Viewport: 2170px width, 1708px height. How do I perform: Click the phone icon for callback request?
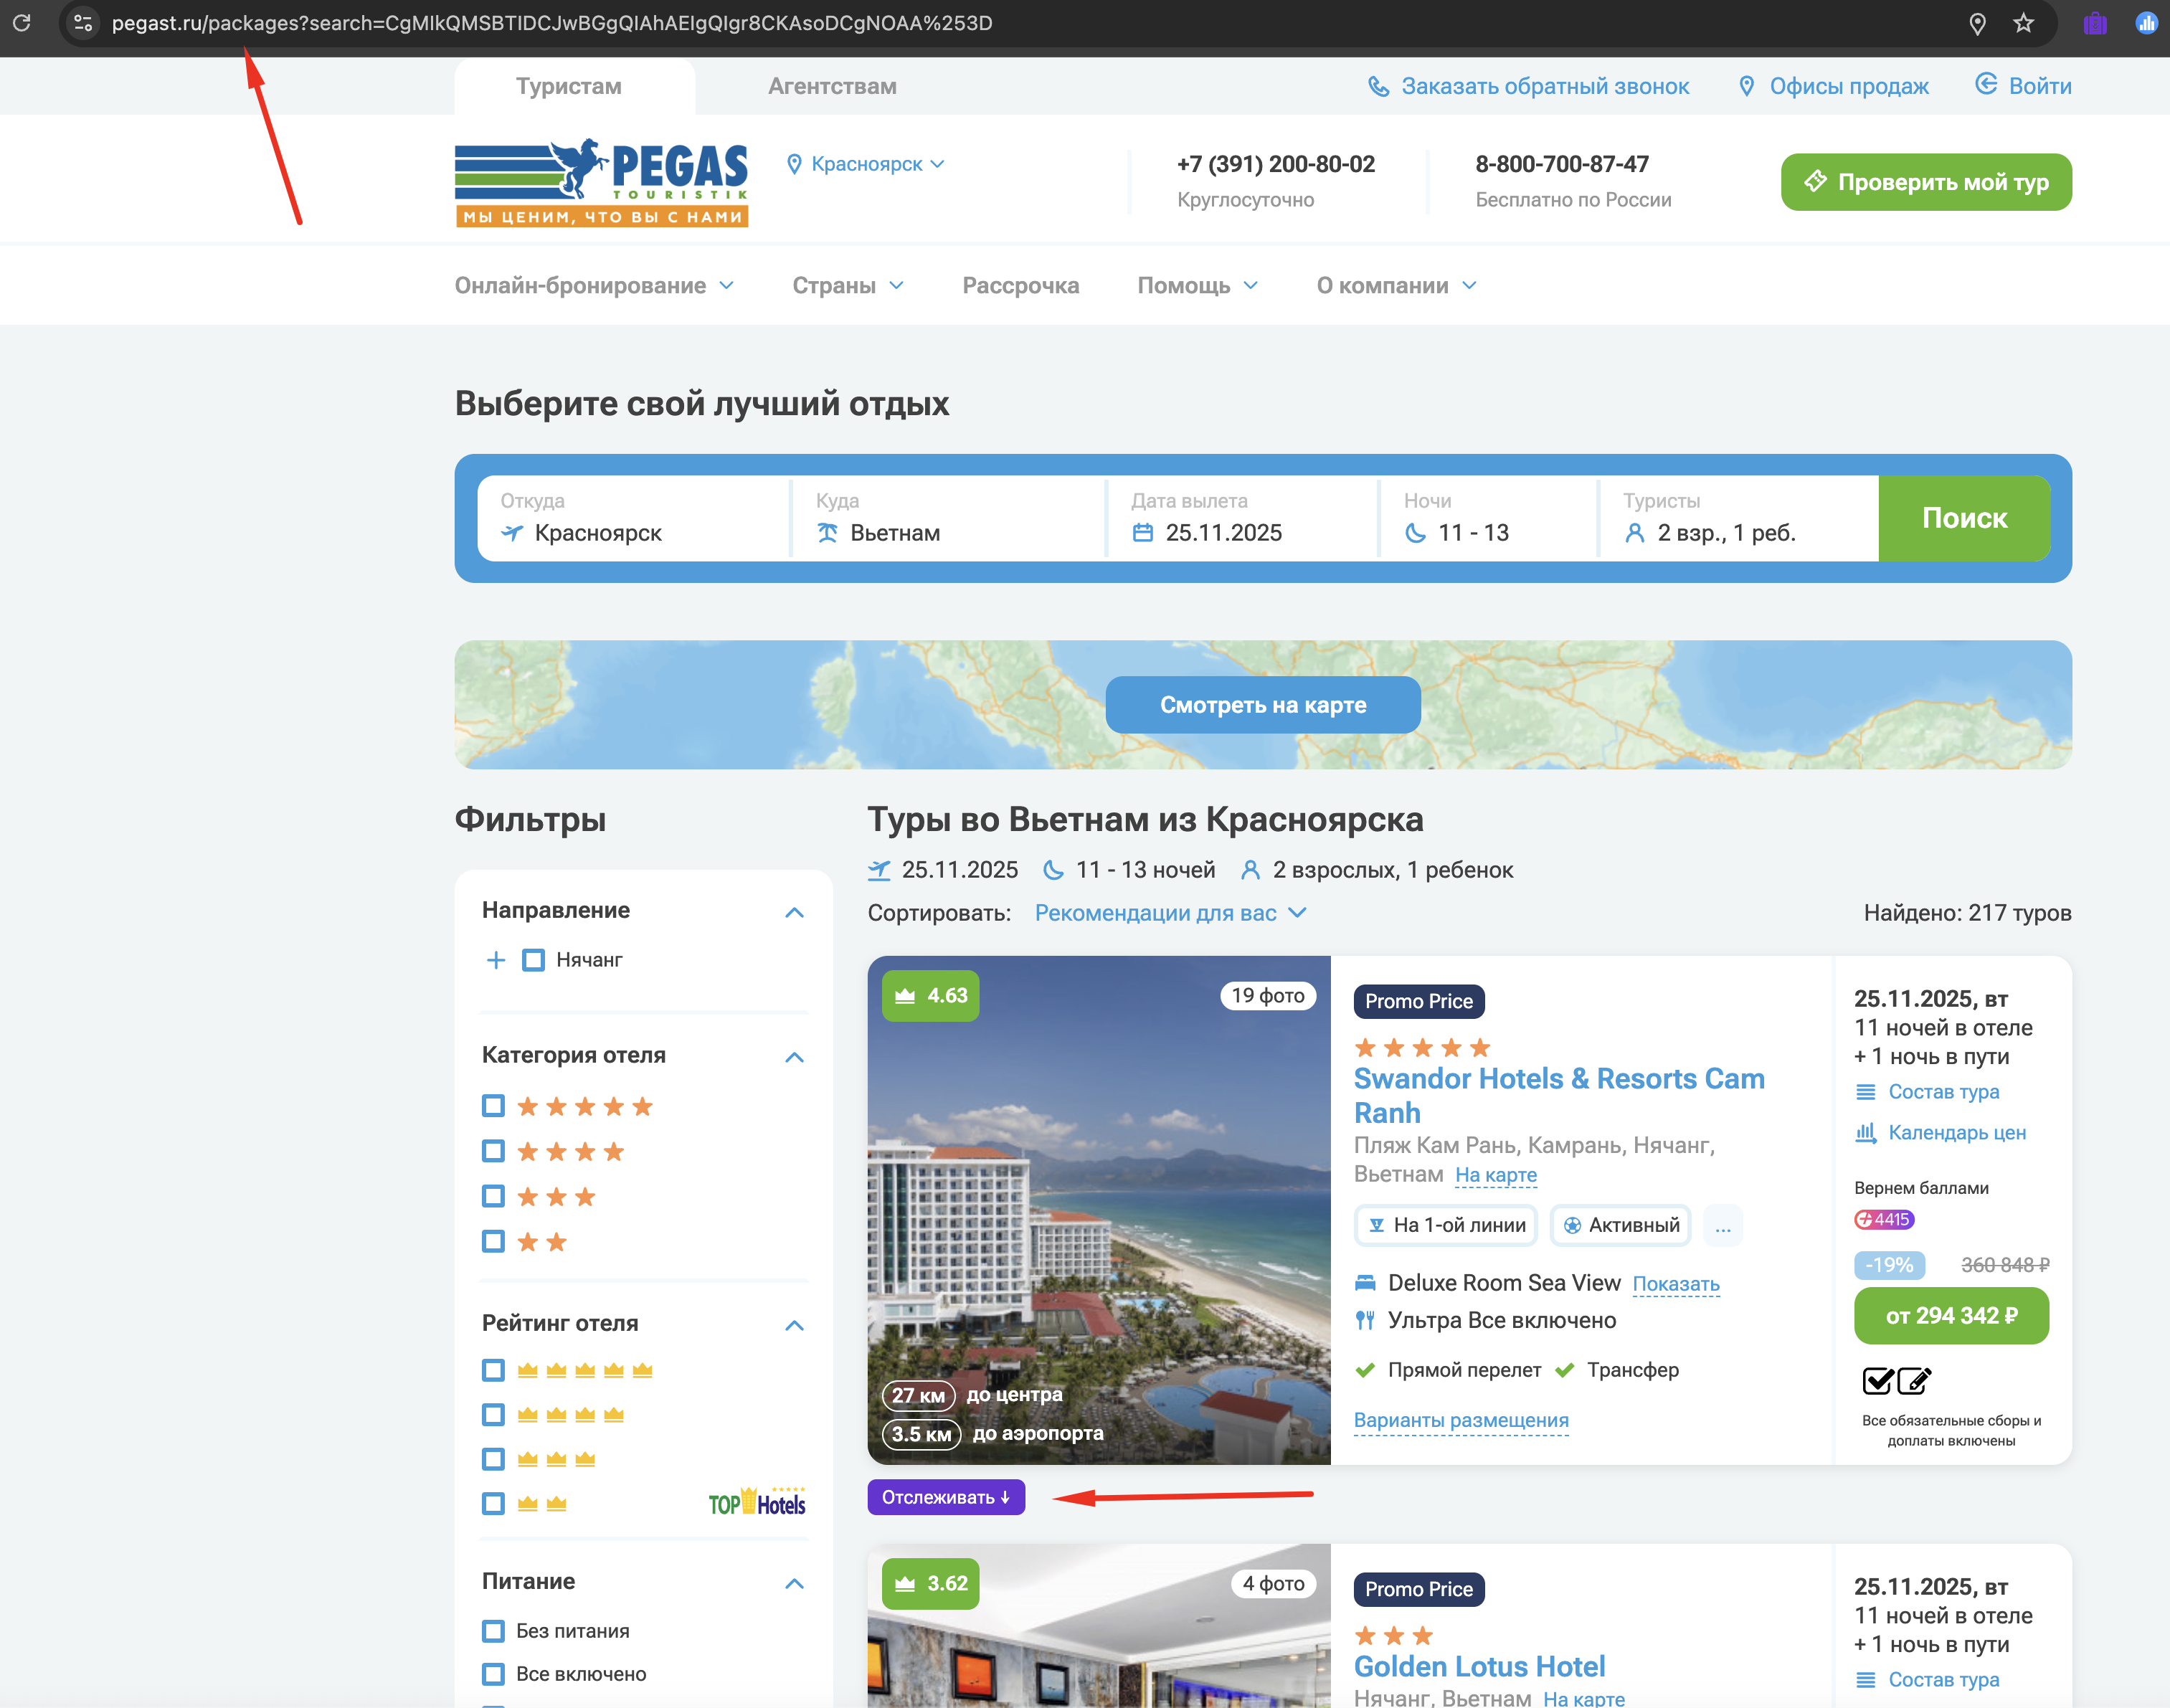pos(1378,87)
